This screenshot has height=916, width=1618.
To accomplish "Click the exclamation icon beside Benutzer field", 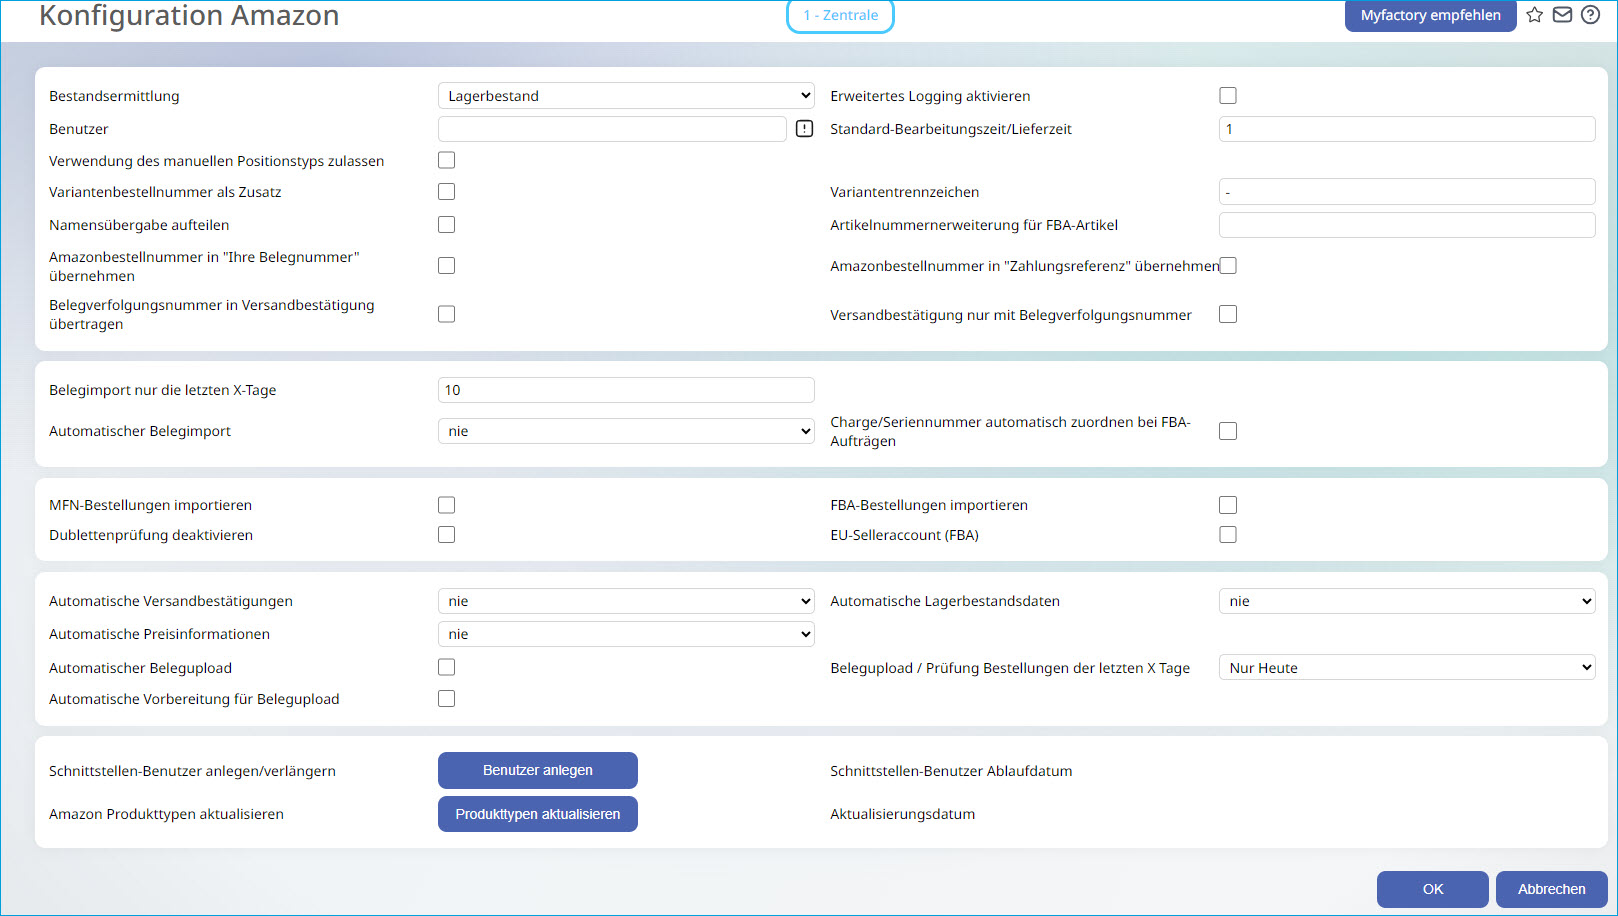I will [x=804, y=129].
